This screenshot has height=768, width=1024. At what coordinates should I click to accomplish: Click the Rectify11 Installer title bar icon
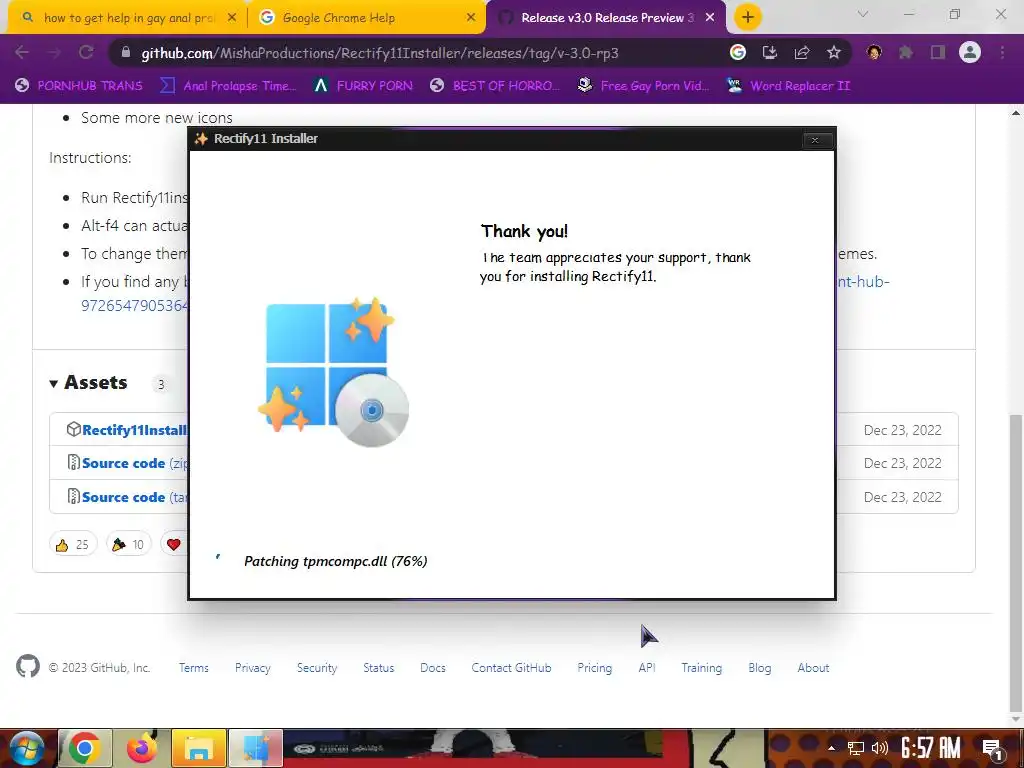click(201, 138)
